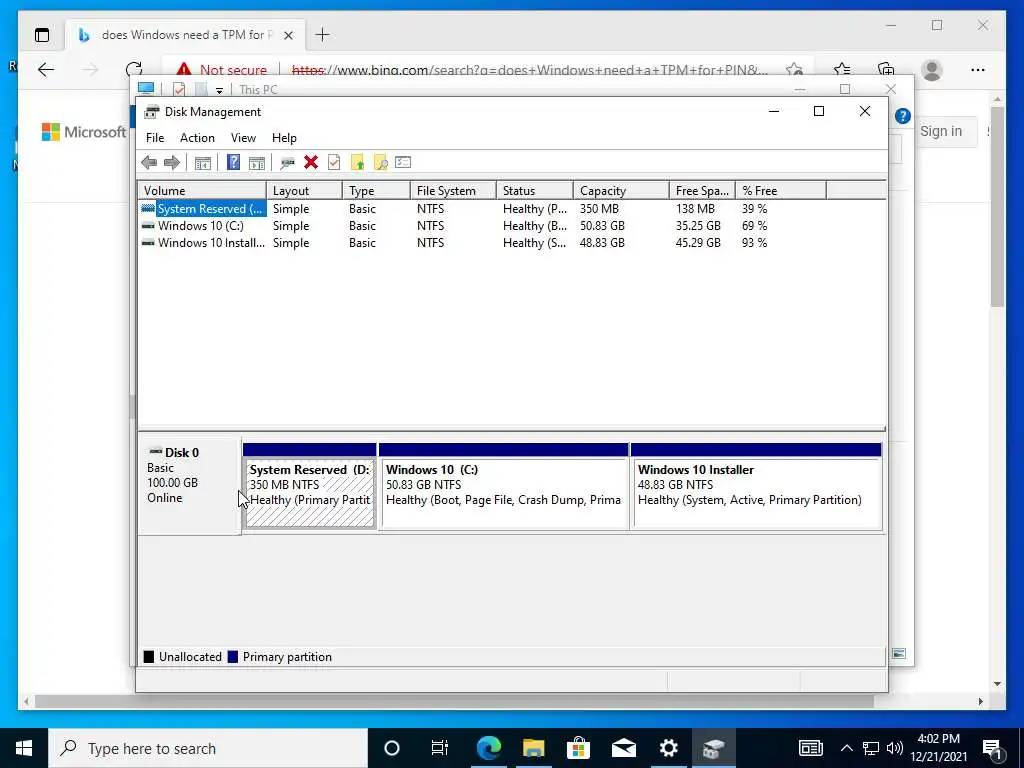
Task: Click the Properties checkmark toolbar icon
Action: (334, 162)
